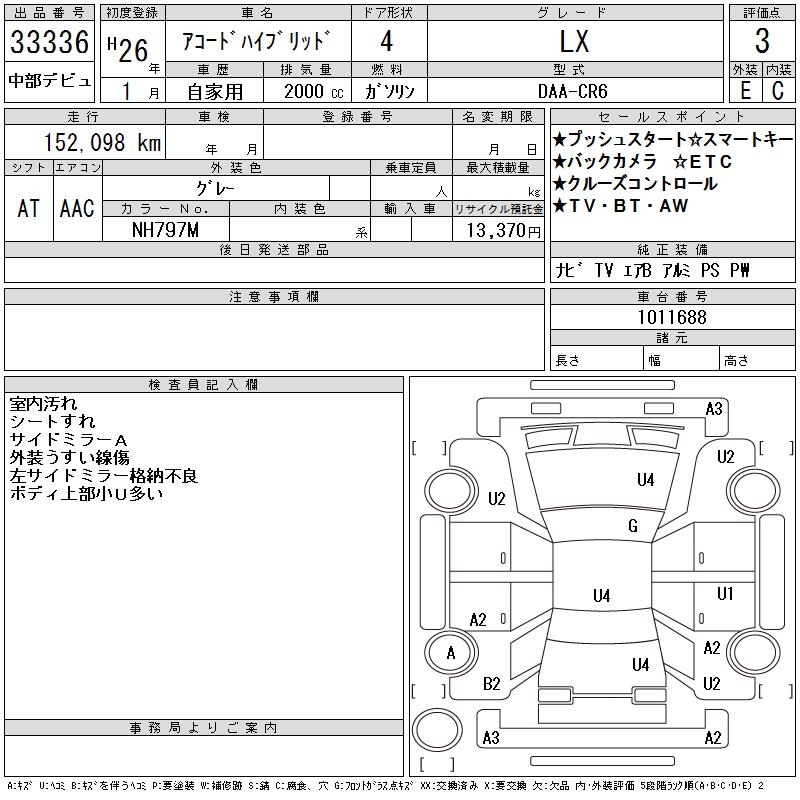Viewport: 800px width, 800px height.
Task: Click the U4 mark on the trunk lid
Action: click(x=640, y=664)
